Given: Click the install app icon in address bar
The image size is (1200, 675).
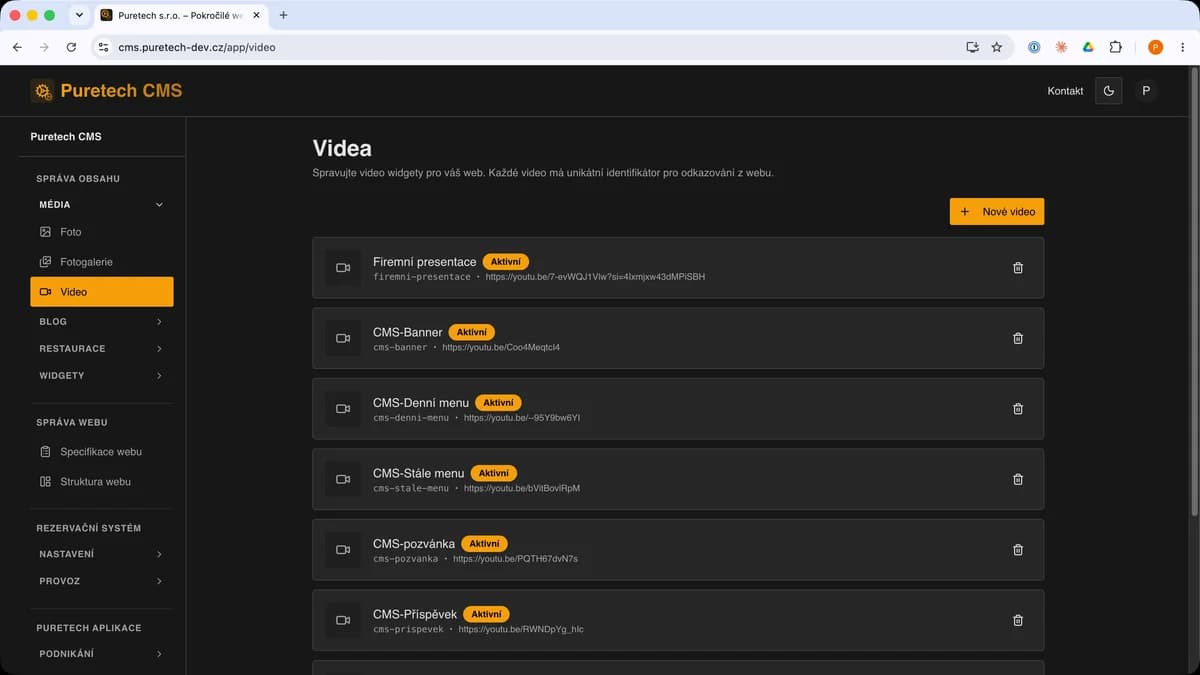Looking at the screenshot, I should click(x=972, y=47).
